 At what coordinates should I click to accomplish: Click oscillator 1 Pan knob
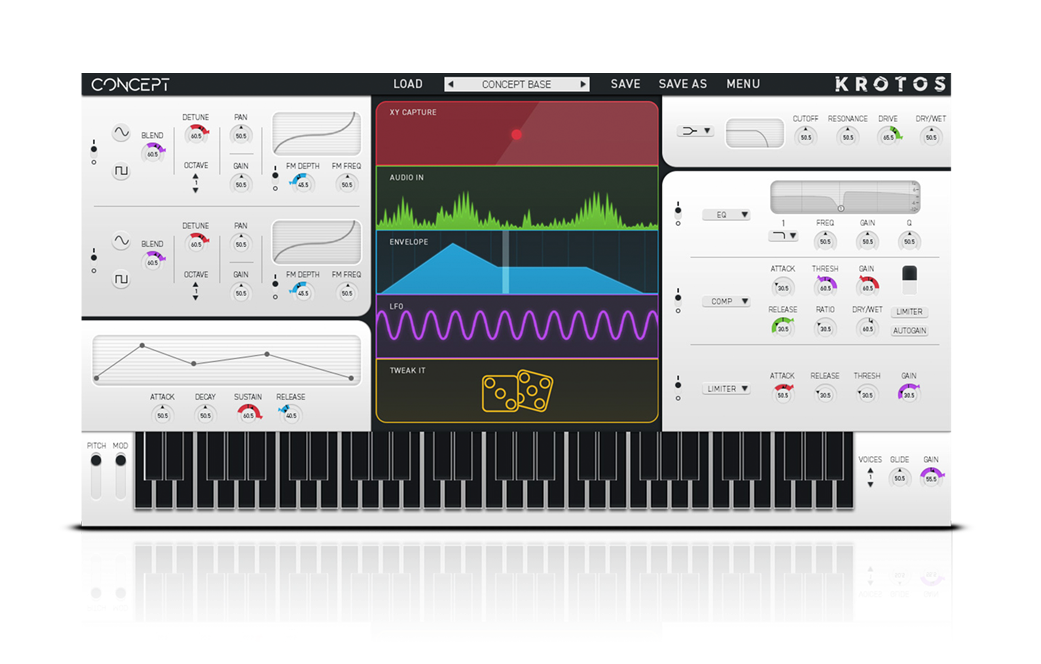coord(240,135)
